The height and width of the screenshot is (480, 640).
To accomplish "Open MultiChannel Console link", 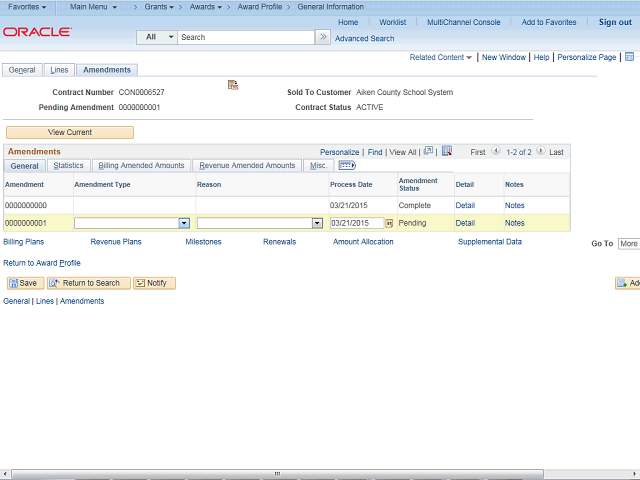I will pyautogui.click(x=463, y=22).
